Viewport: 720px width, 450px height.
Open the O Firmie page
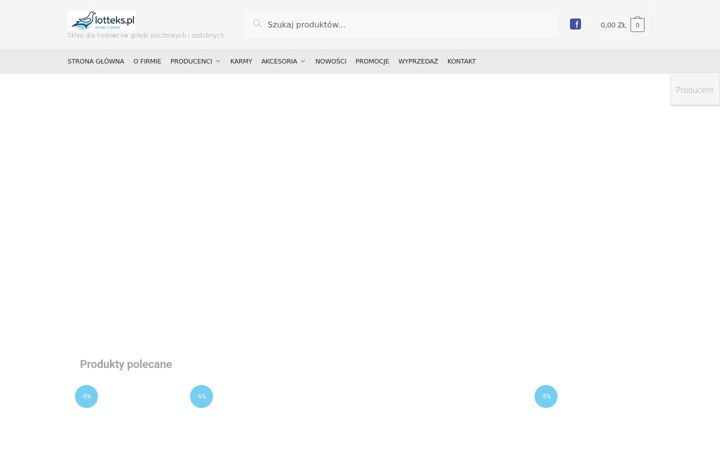tap(147, 61)
